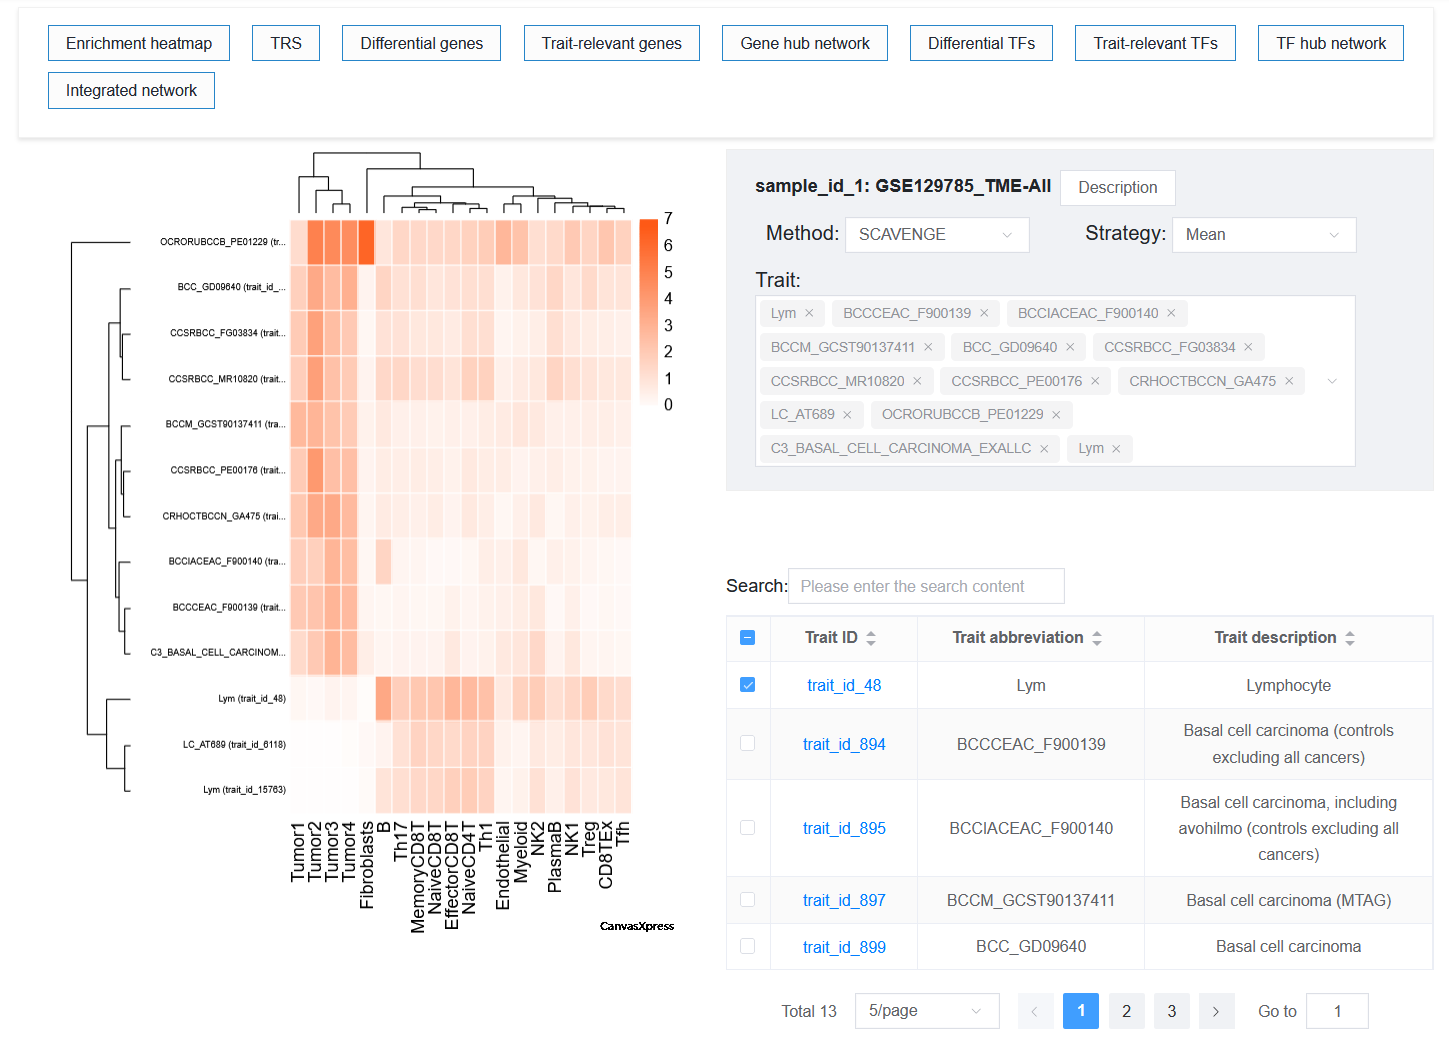Open the Differential TFs tab
This screenshot has height=1050, width=1449.
coord(981,43)
